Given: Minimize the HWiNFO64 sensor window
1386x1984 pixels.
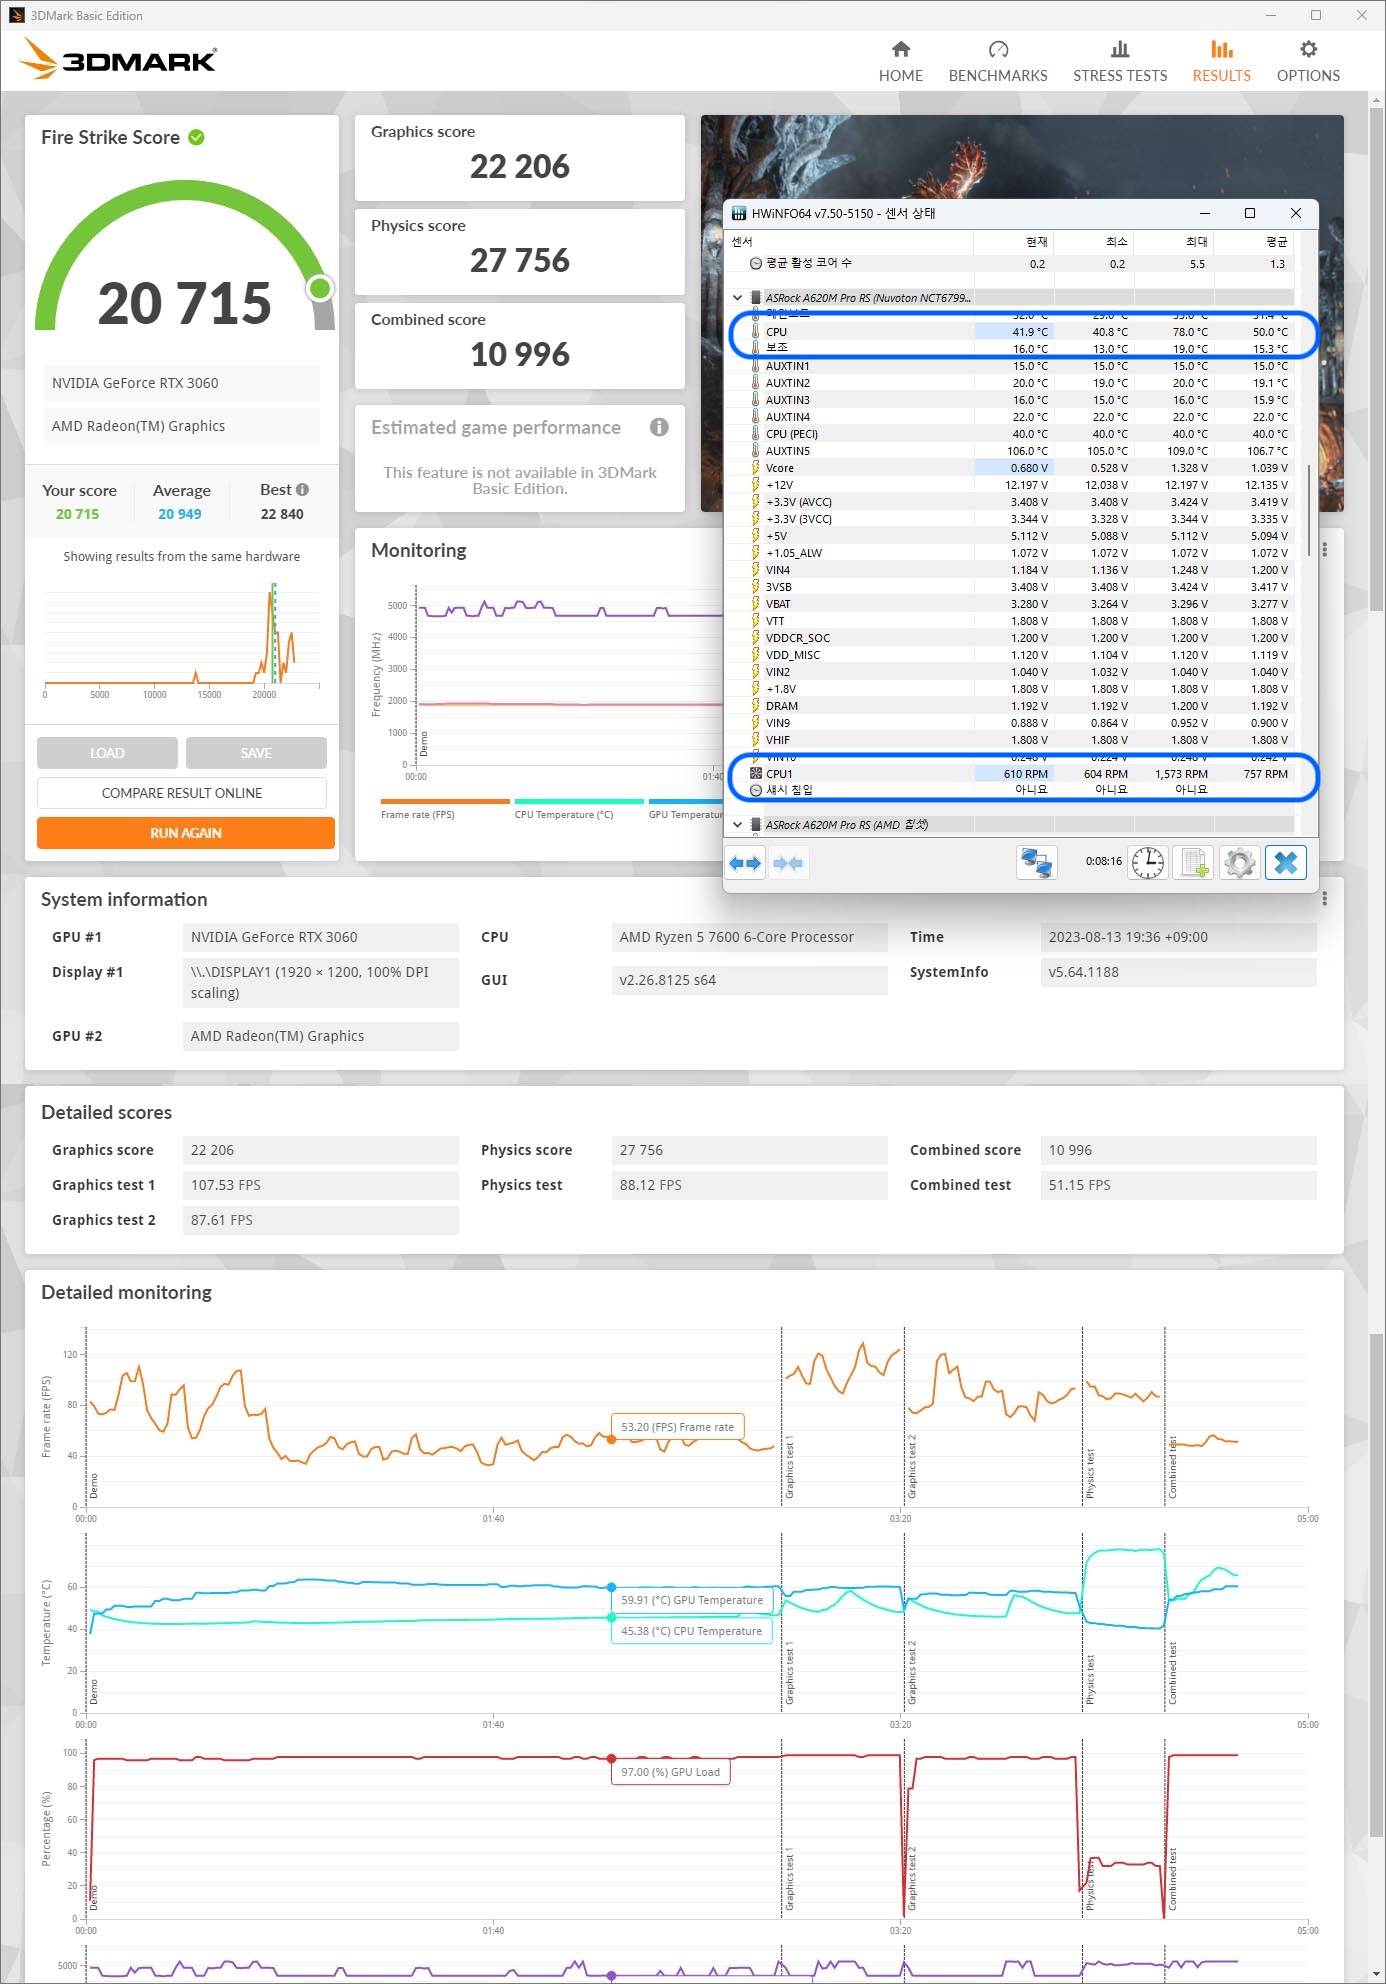Looking at the screenshot, I should point(1205,213).
